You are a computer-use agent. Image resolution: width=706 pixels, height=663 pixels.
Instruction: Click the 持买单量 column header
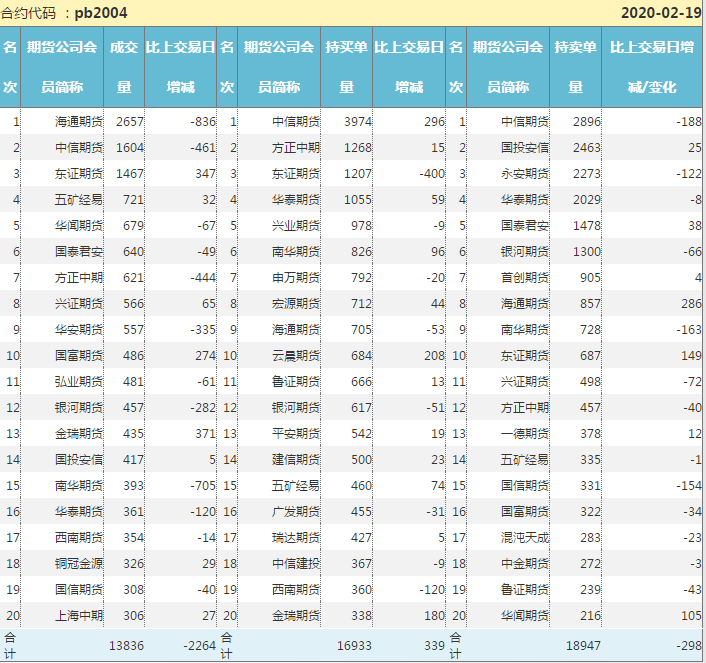point(346,67)
